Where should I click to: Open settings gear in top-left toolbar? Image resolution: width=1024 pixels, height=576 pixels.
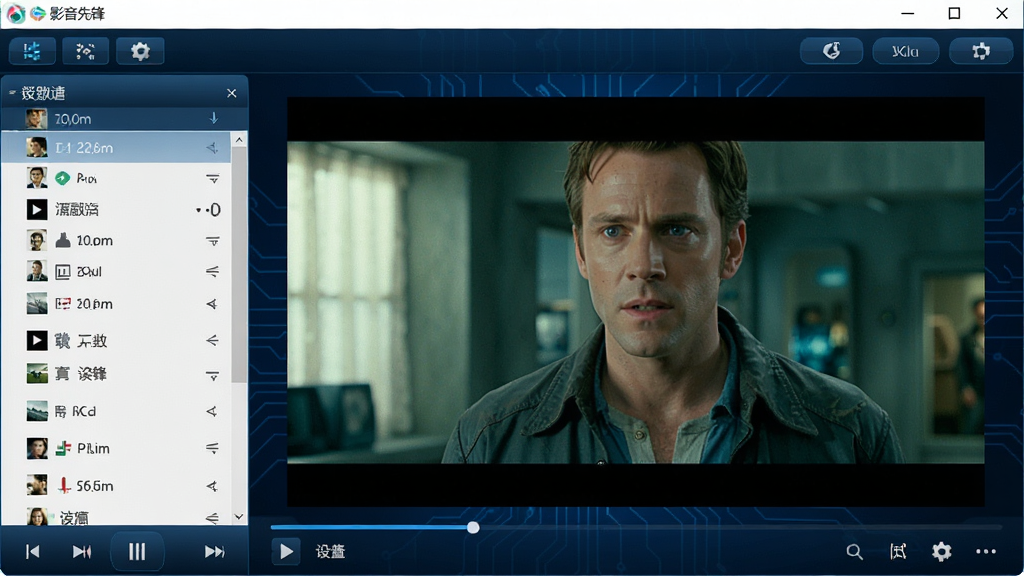[140, 51]
